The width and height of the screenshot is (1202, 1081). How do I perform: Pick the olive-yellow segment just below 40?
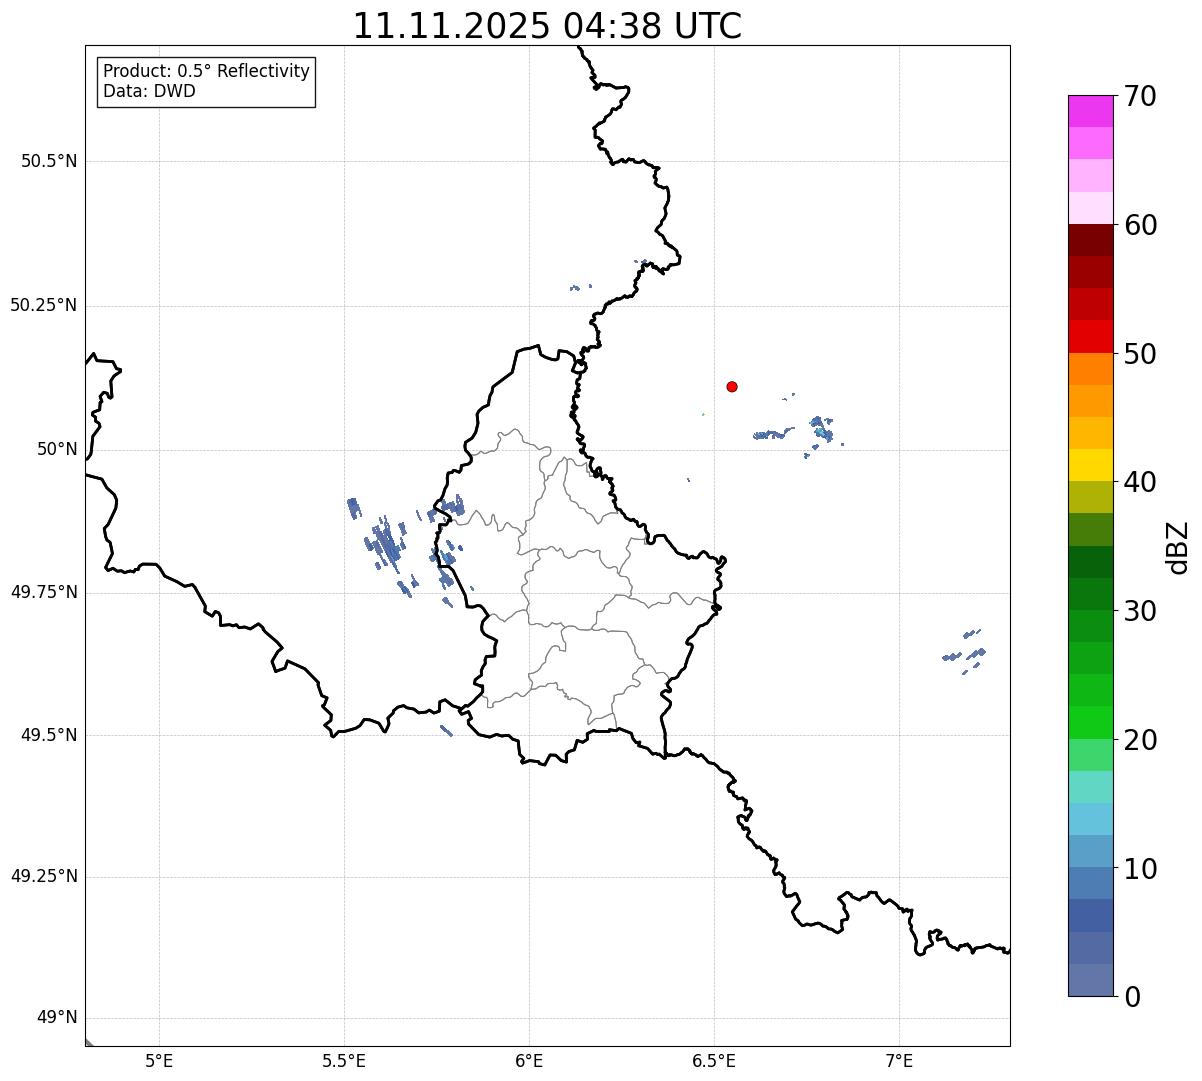pyautogui.click(x=1090, y=497)
